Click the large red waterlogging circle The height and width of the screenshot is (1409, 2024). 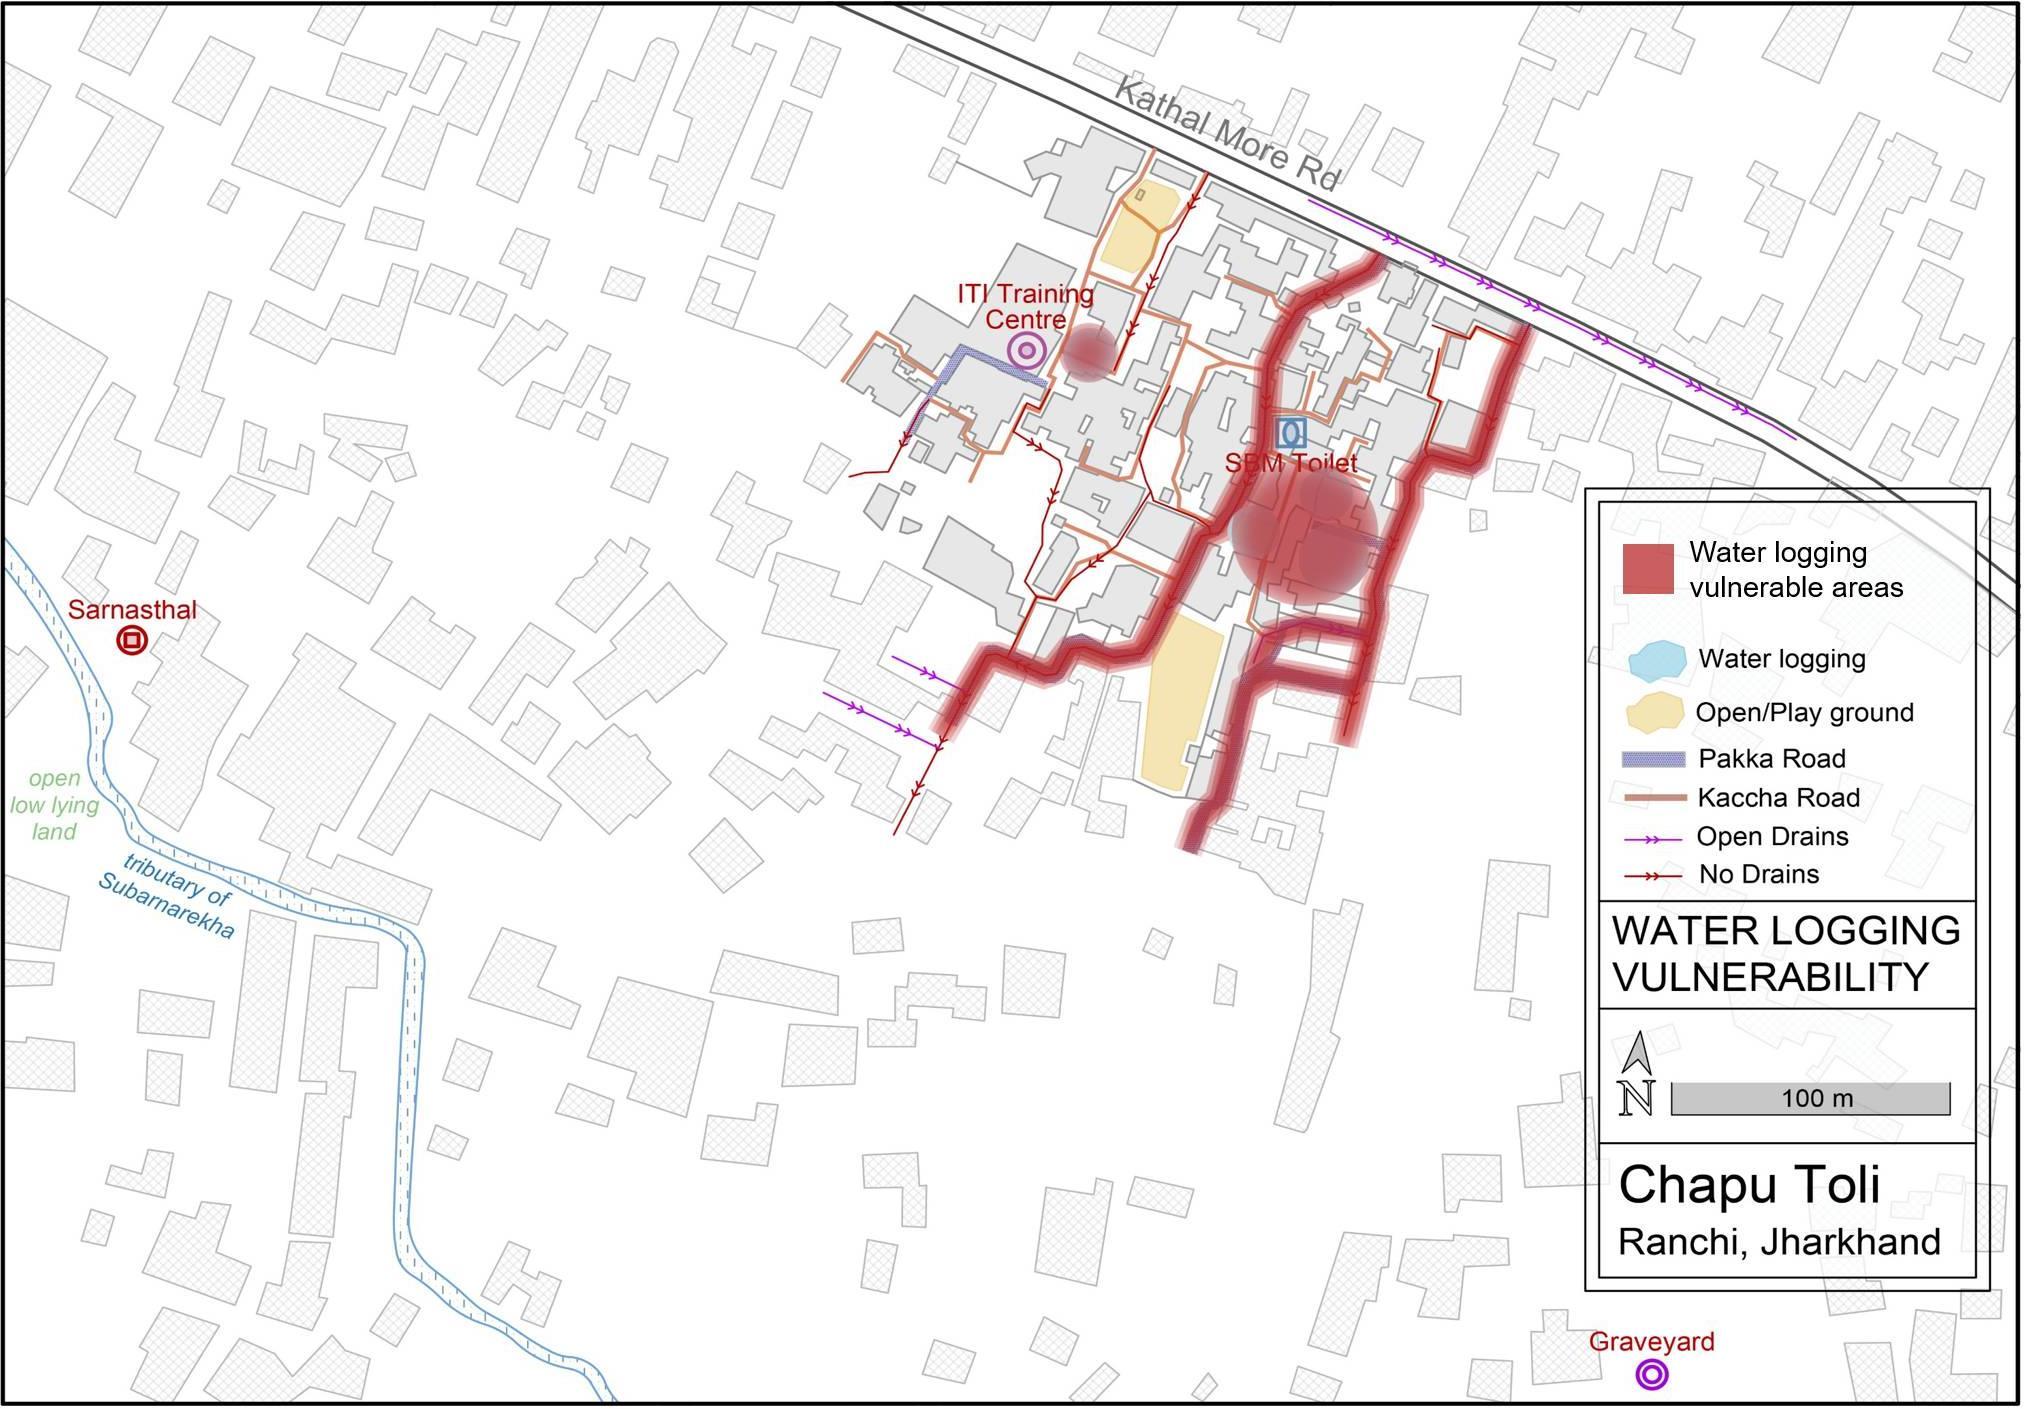click(x=1305, y=537)
